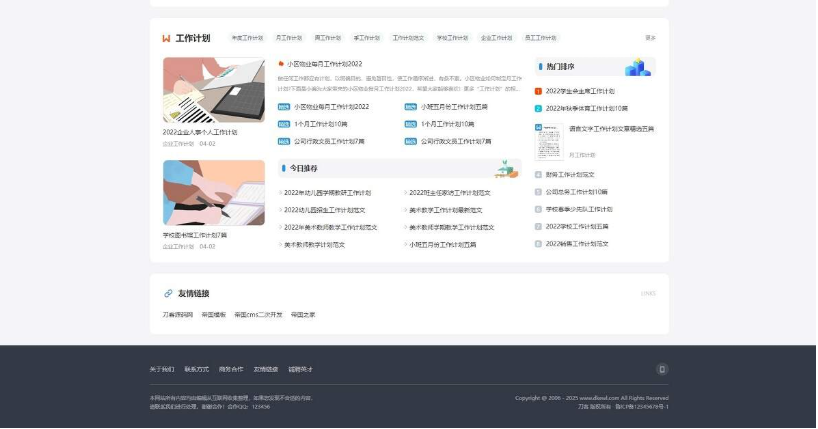Click the grey rank badge before 2022销售工作计划范文

(538, 244)
